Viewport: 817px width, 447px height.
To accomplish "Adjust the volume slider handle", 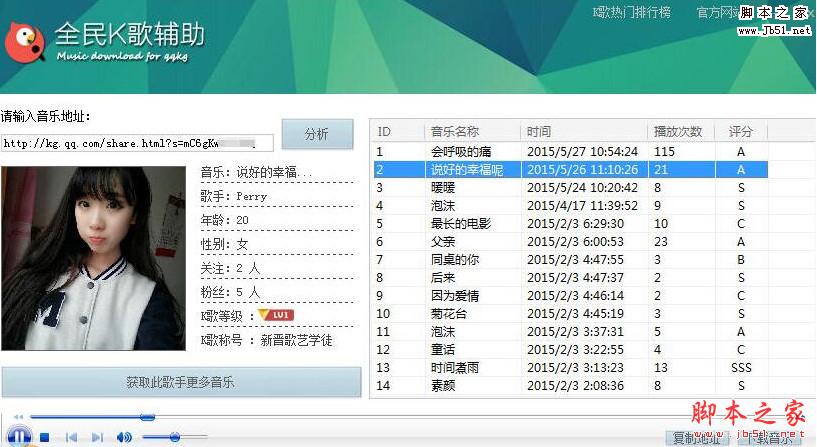I will pos(175,437).
